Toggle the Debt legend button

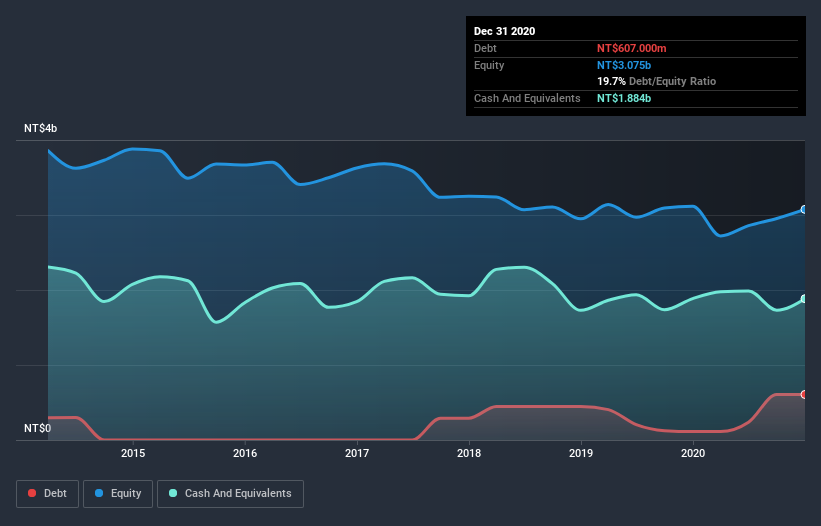[47, 494]
